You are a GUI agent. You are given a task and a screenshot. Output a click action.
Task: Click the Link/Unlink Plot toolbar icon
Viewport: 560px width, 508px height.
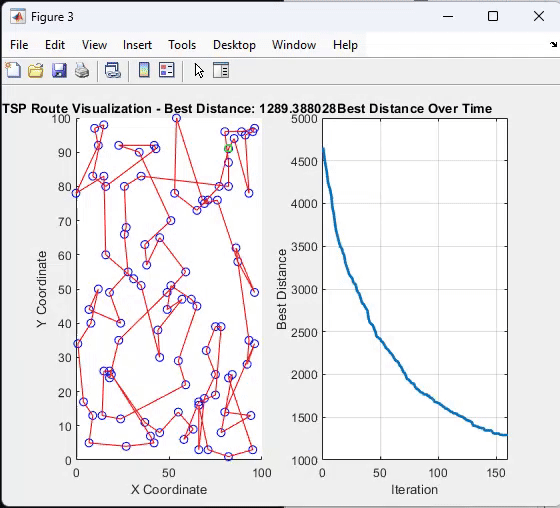click(x=113, y=70)
